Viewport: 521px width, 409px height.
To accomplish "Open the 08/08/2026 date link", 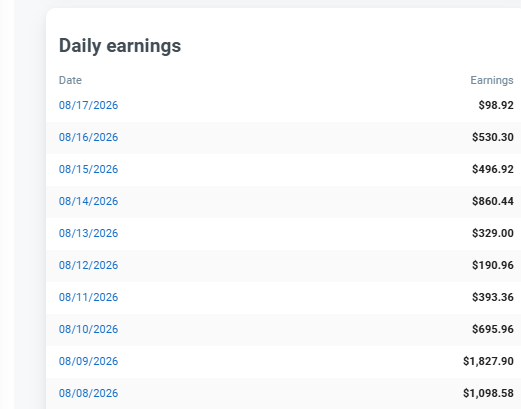I will click(88, 393).
